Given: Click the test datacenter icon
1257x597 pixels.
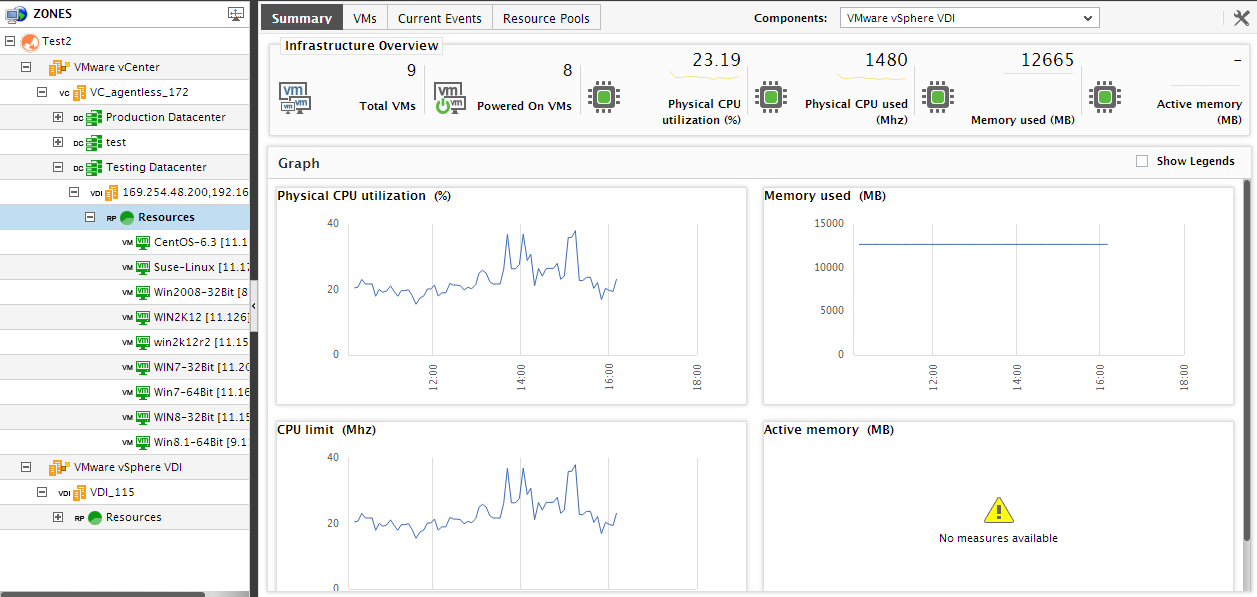Looking at the screenshot, I should point(94,142).
